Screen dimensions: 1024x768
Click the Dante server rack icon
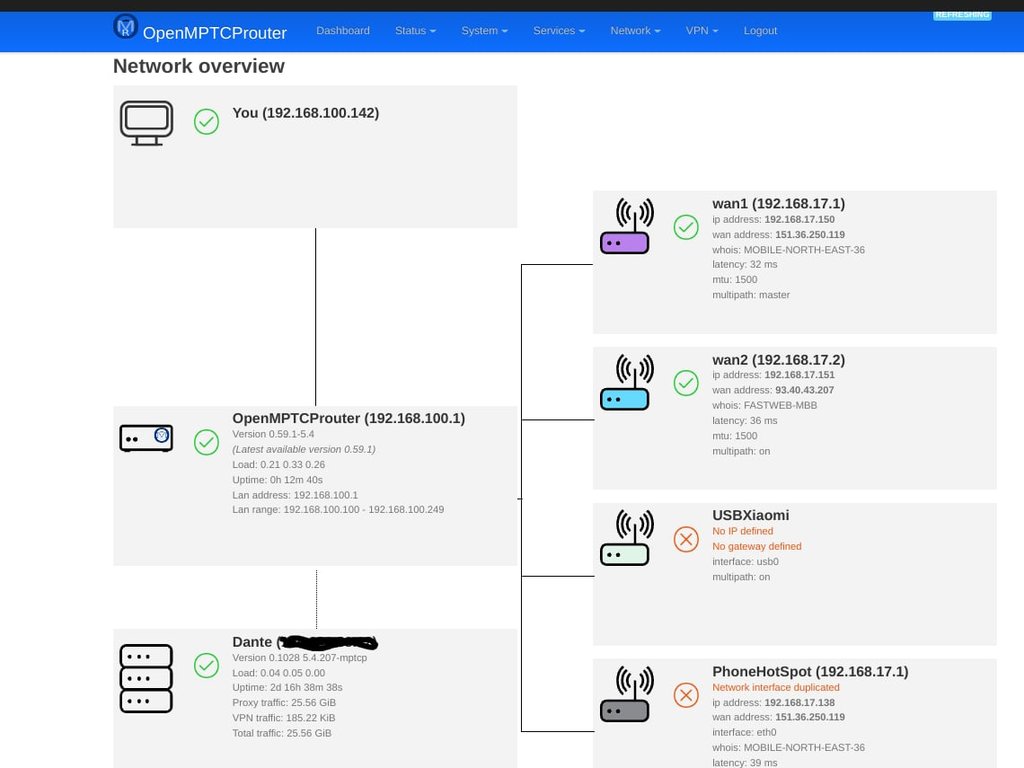(146, 679)
